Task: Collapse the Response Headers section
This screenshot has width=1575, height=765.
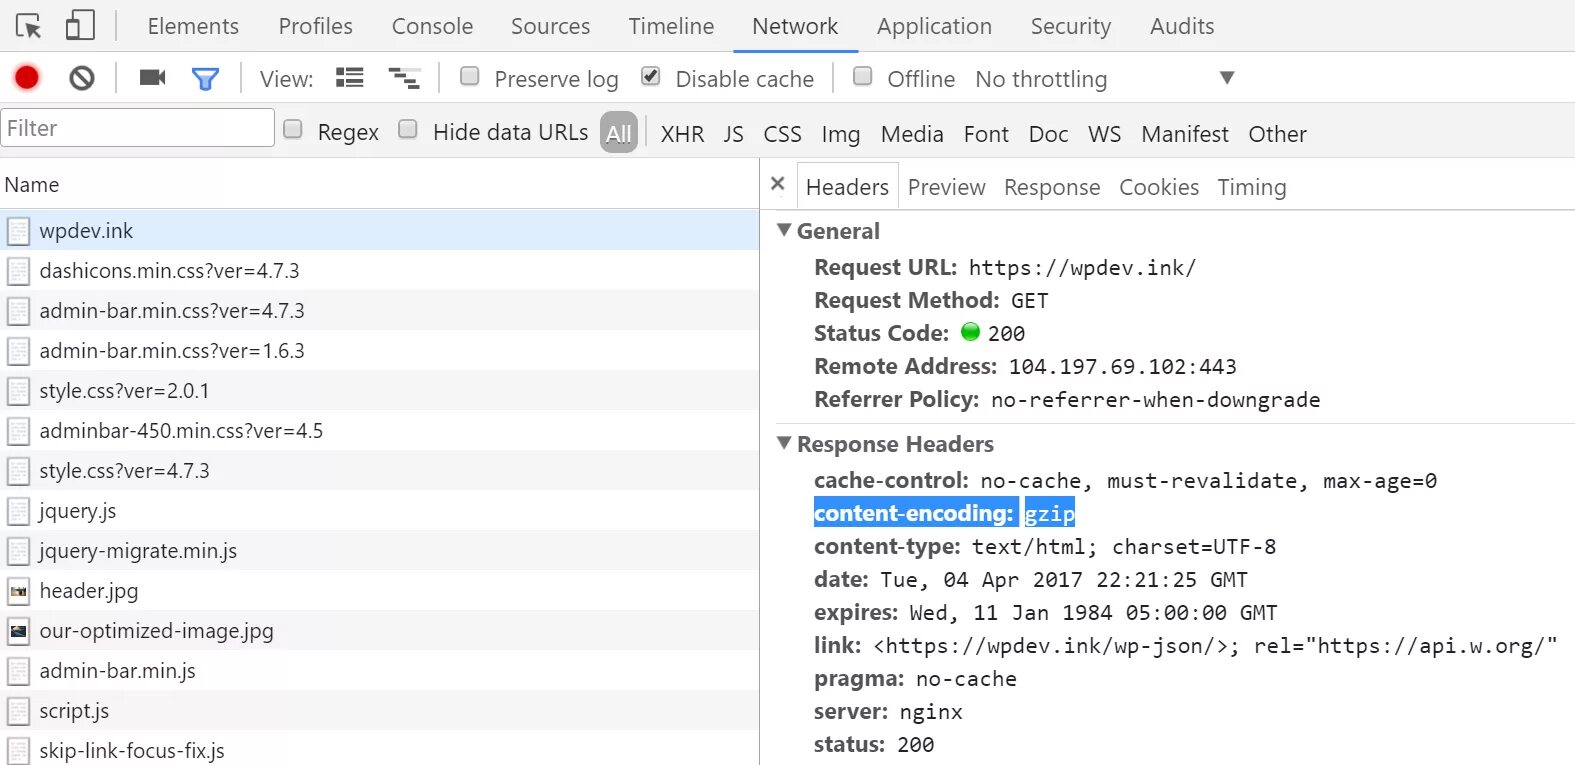Action: [x=785, y=444]
